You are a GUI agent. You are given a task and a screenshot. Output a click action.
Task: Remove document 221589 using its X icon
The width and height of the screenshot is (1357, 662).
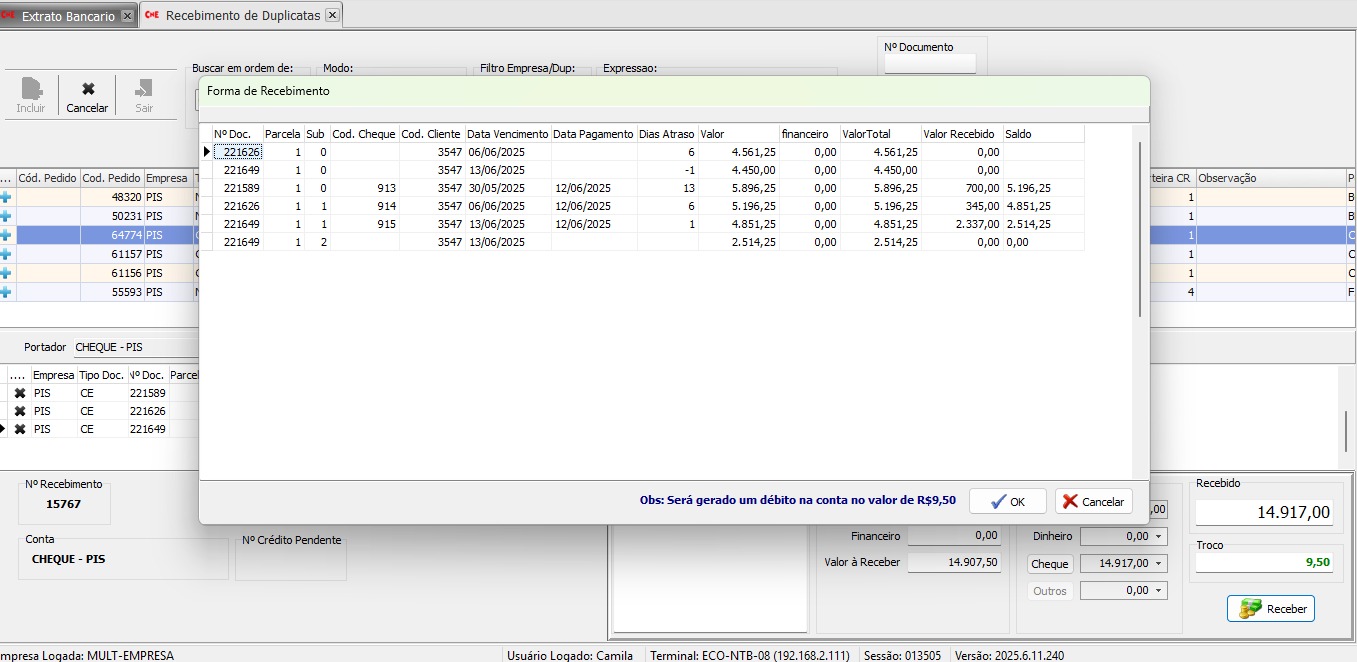pyautogui.click(x=20, y=393)
